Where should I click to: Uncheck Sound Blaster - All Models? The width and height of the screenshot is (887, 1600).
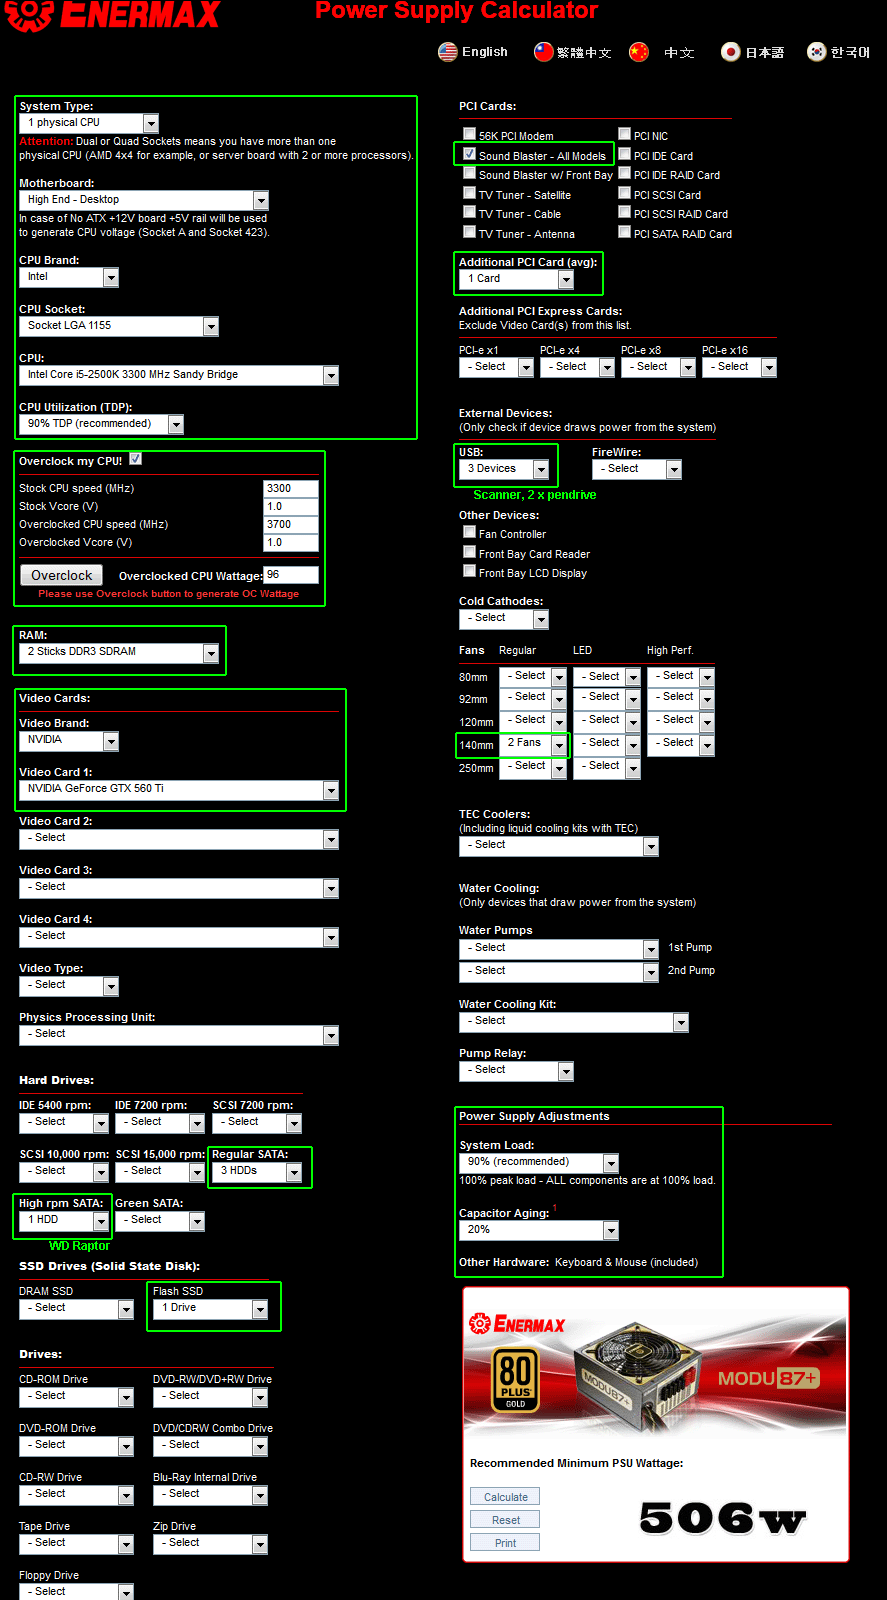coord(469,154)
